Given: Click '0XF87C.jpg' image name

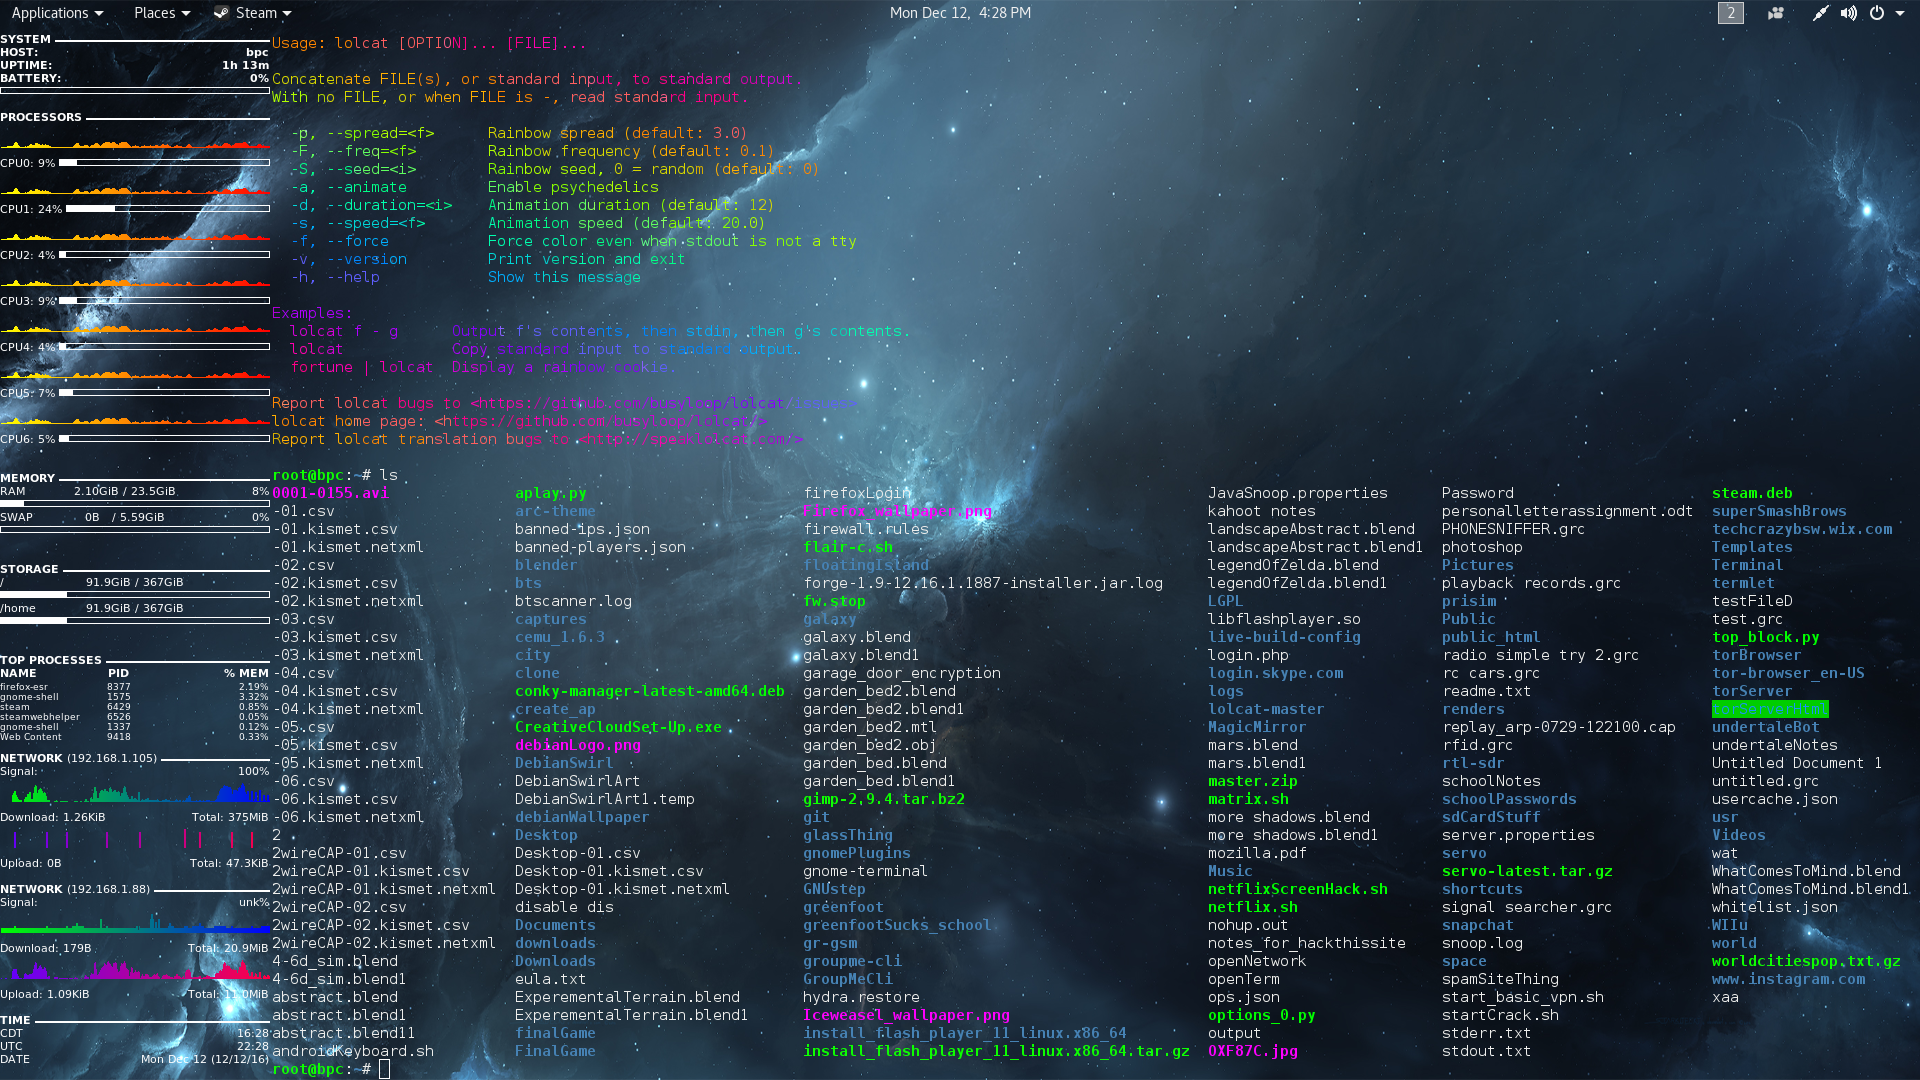Looking at the screenshot, I should pyautogui.click(x=1253, y=1051).
